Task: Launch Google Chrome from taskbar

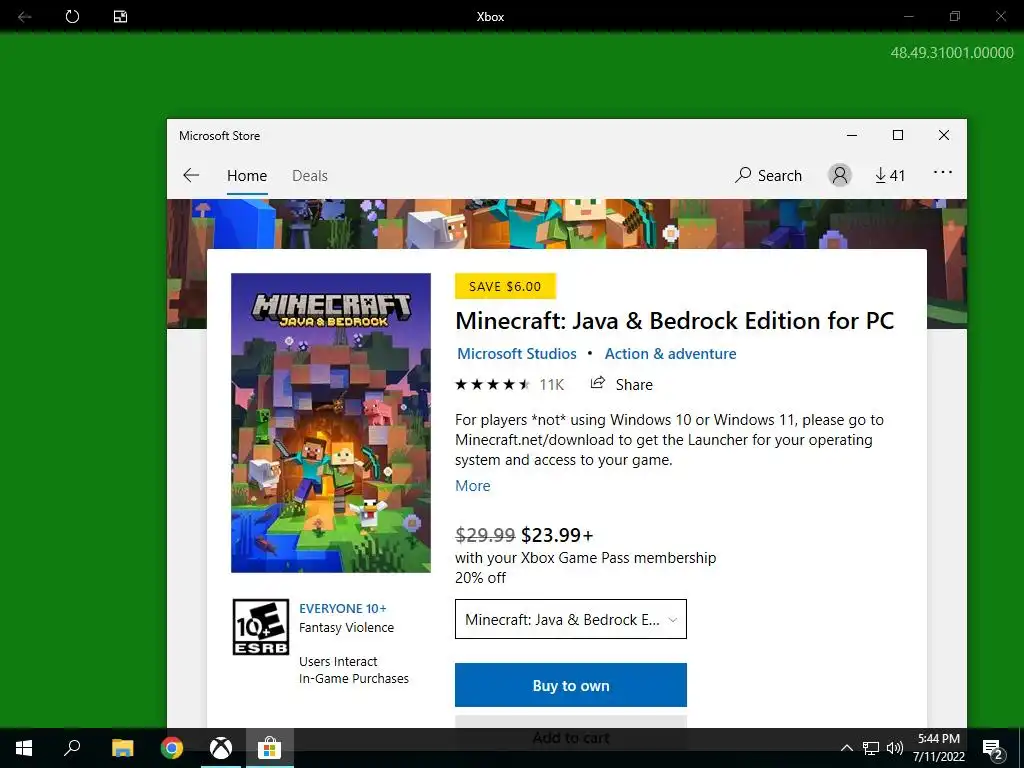Action: (x=172, y=748)
